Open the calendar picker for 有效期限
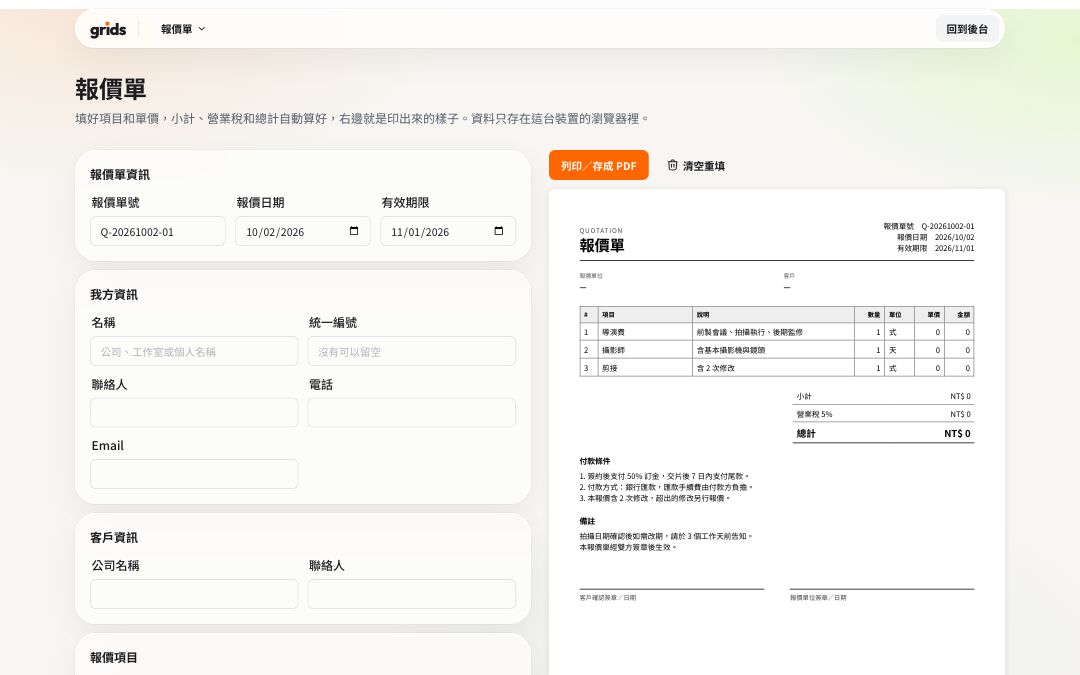Viewport: 1080px width, 675px height. click(x=499, y=231)
